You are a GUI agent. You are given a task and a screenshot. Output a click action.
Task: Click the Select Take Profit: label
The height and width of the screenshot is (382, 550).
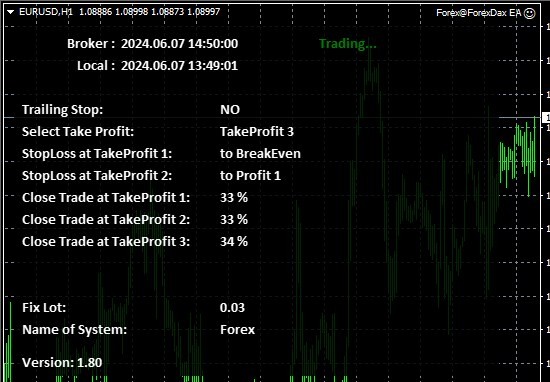tap(78, 132)
